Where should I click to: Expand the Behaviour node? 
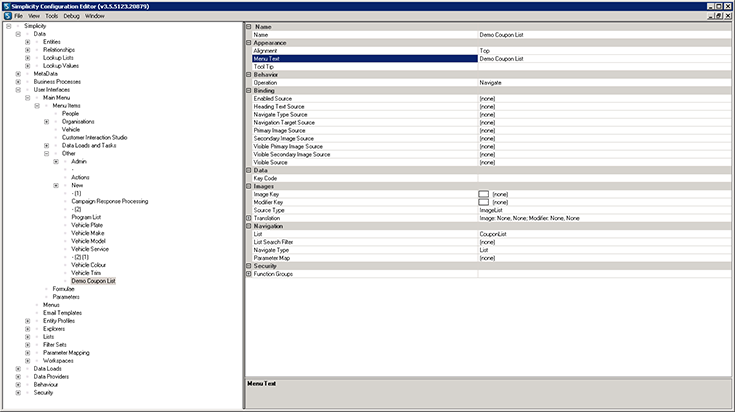pos(18,385)
